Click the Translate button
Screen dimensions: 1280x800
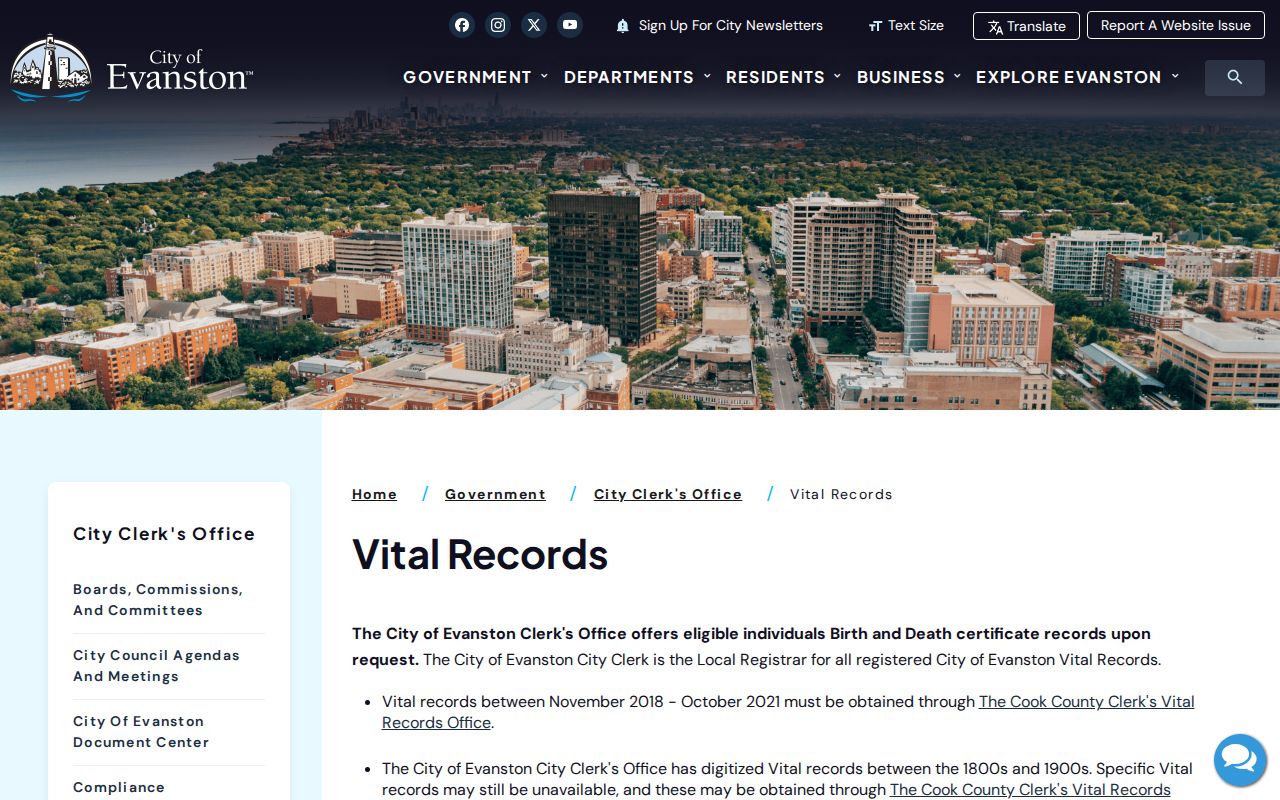point(1026,26)
